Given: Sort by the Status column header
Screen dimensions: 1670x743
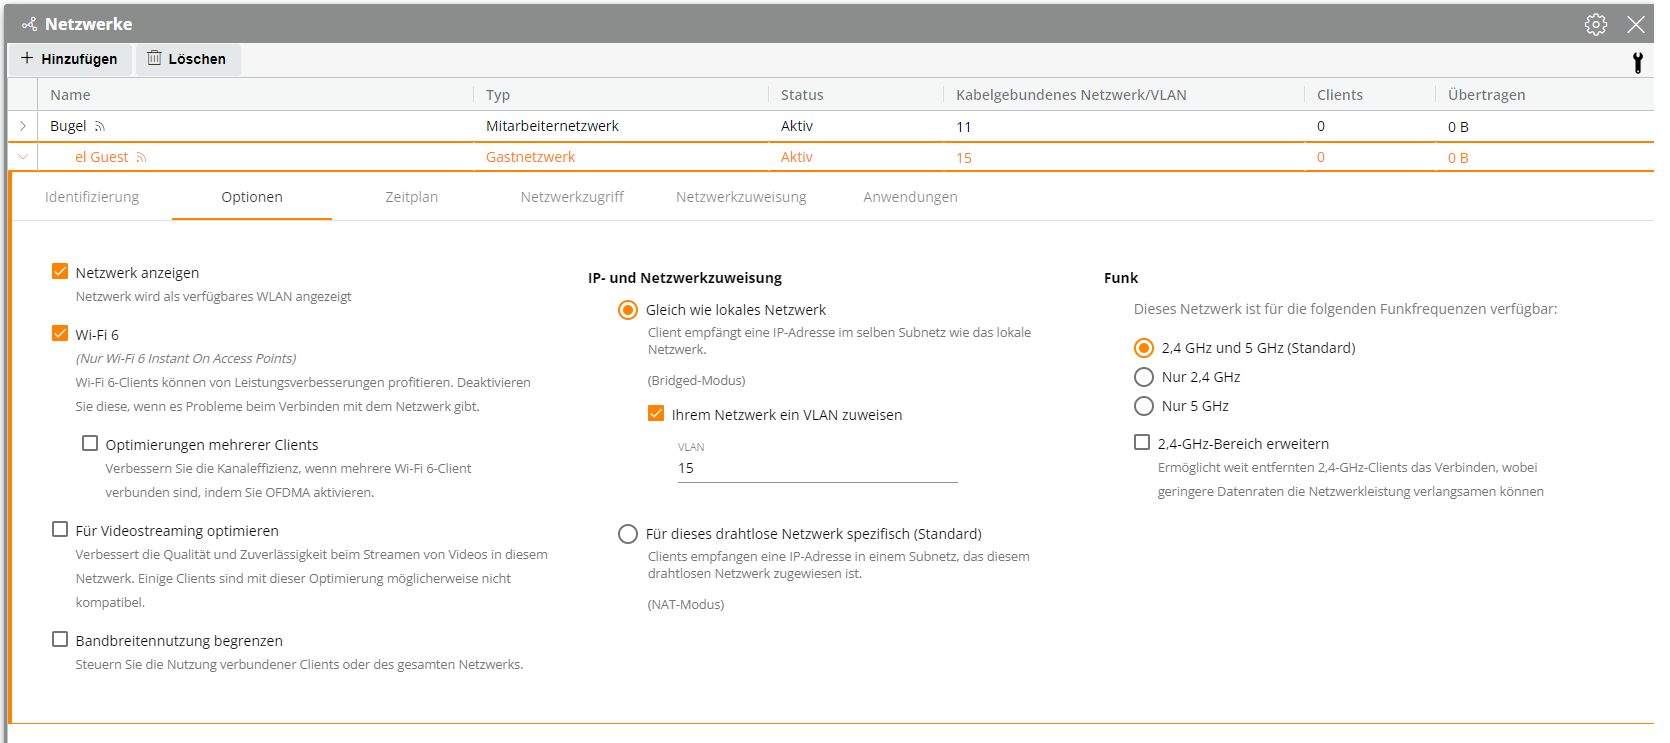Looking at the screenshot, I should [802, 95].
